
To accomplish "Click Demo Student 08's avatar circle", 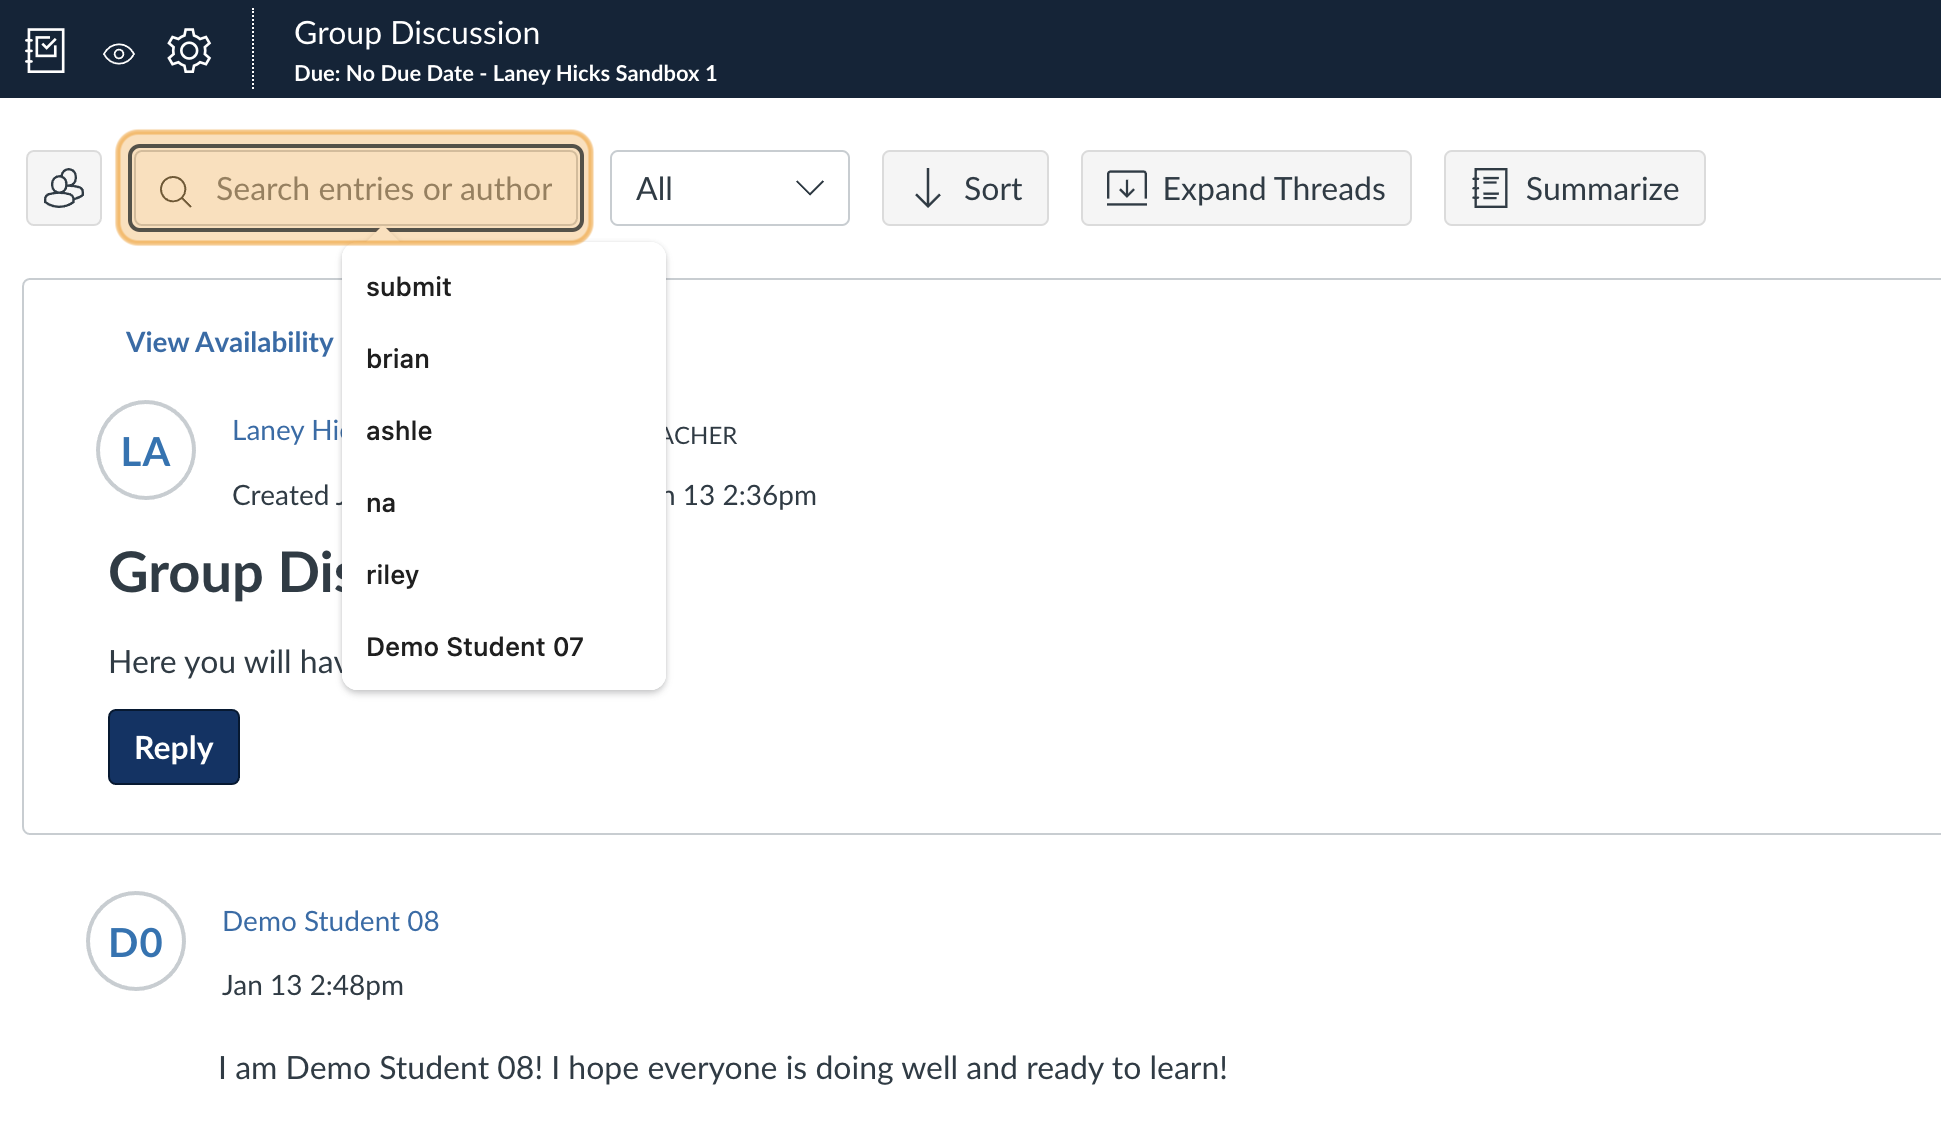I will click(x=135, y=941).
